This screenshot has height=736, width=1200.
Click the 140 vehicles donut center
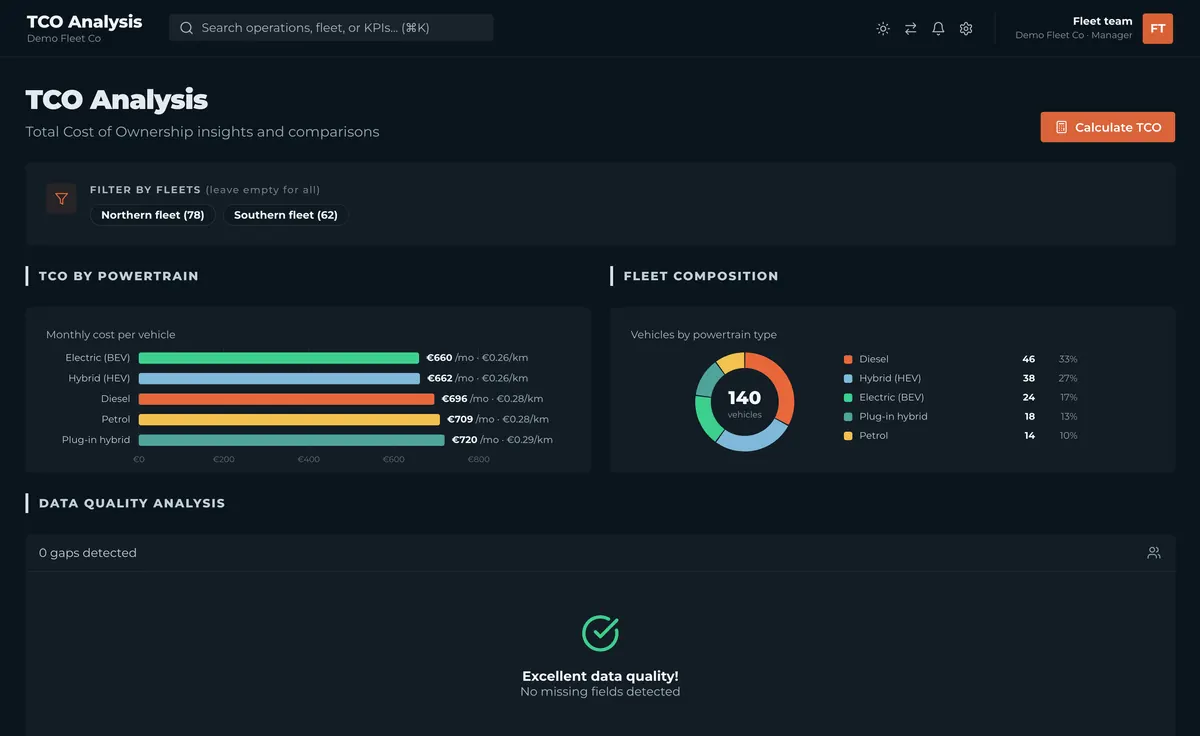745,402
